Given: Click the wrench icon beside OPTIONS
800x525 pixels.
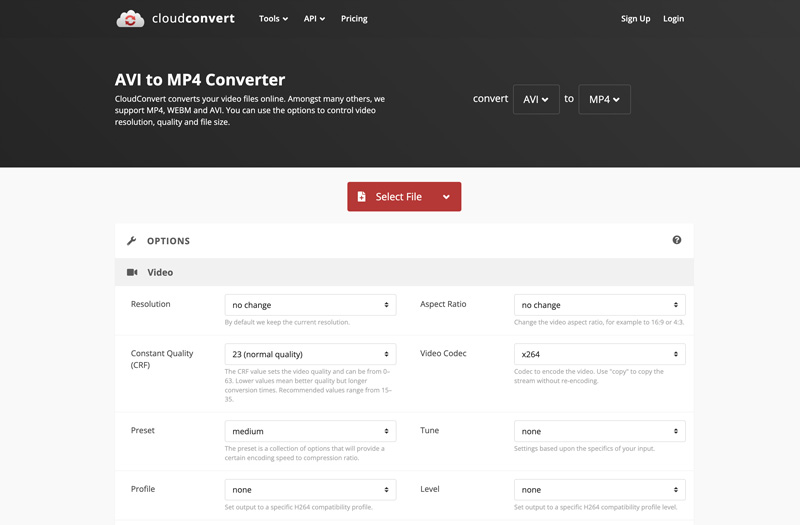Looking at the screenshot, I should pyautogui.click(x=132, y=241).
